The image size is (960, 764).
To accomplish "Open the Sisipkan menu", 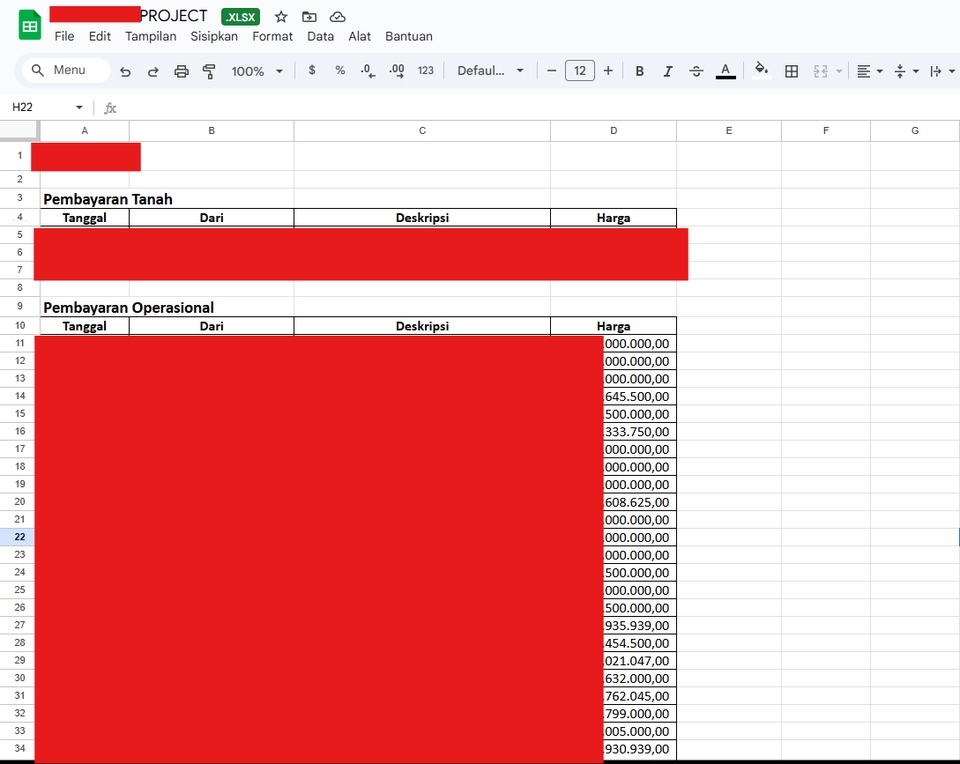I will point(214,36).
